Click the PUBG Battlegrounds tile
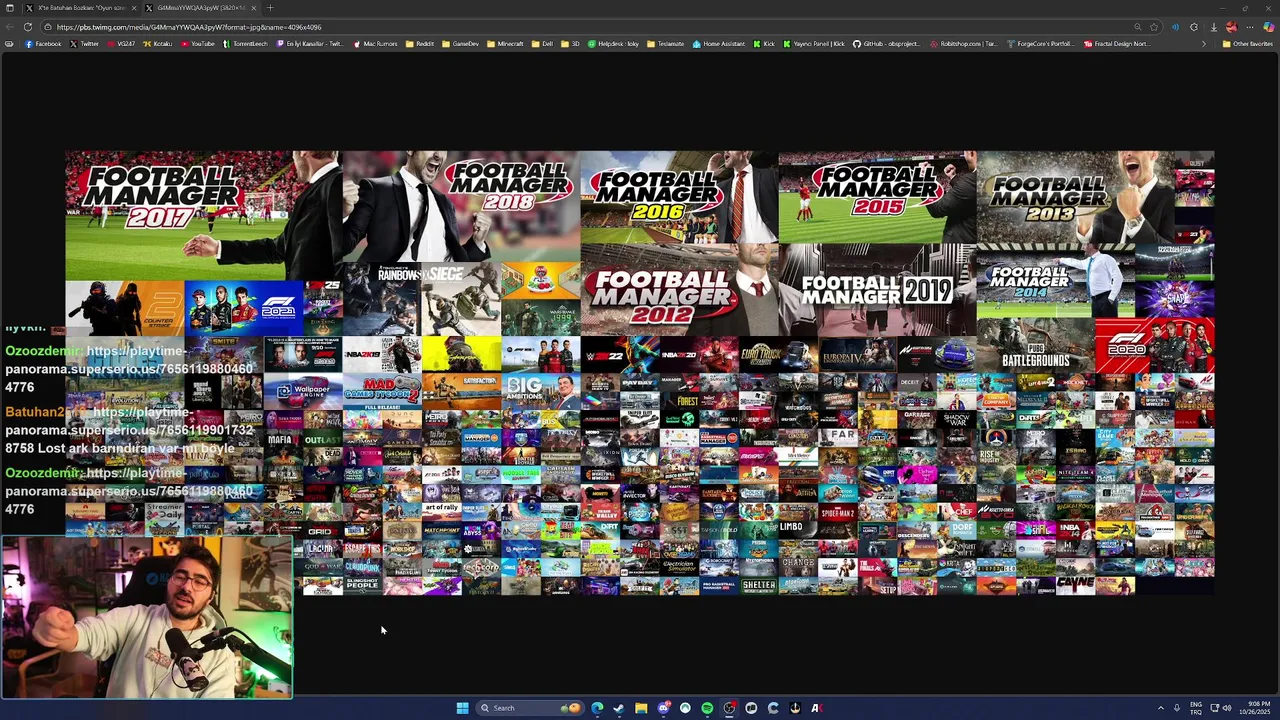 (1035, 346)
